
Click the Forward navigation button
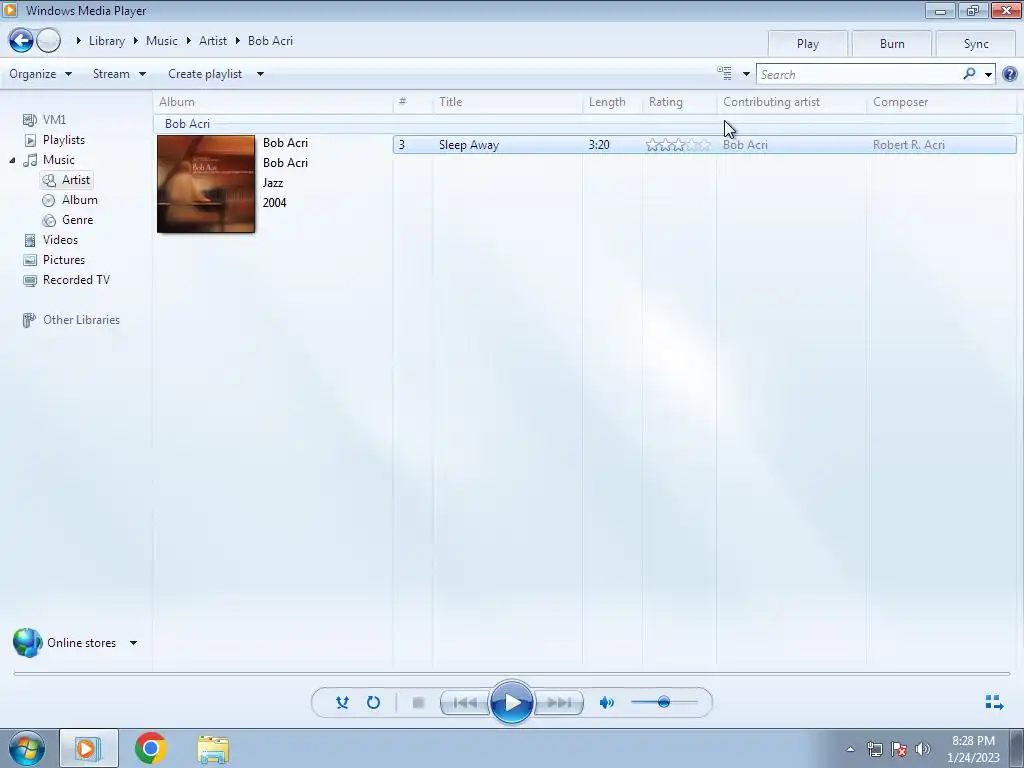coord(48,40)
